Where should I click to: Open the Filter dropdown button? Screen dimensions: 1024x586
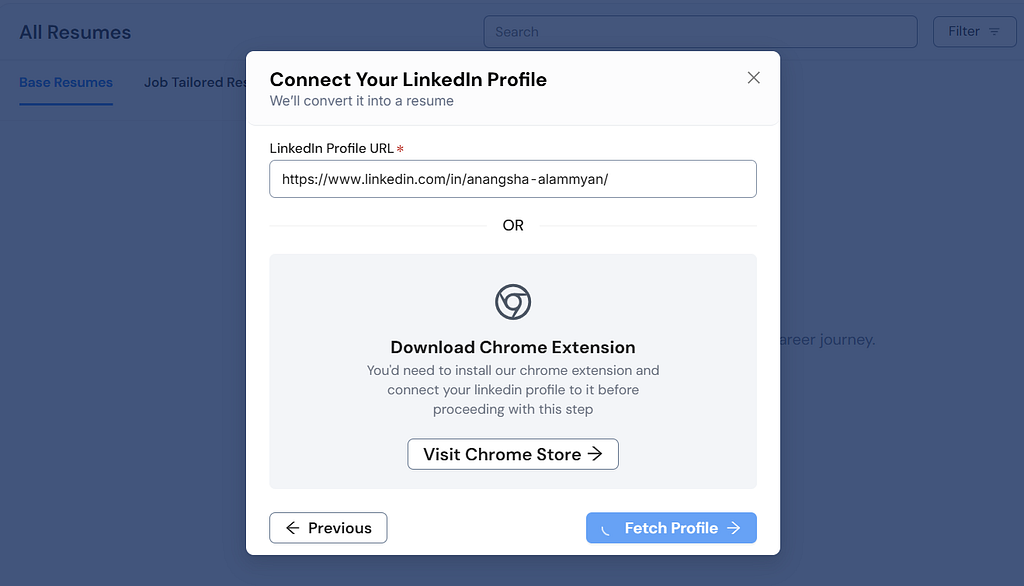(x=974, y=31)
